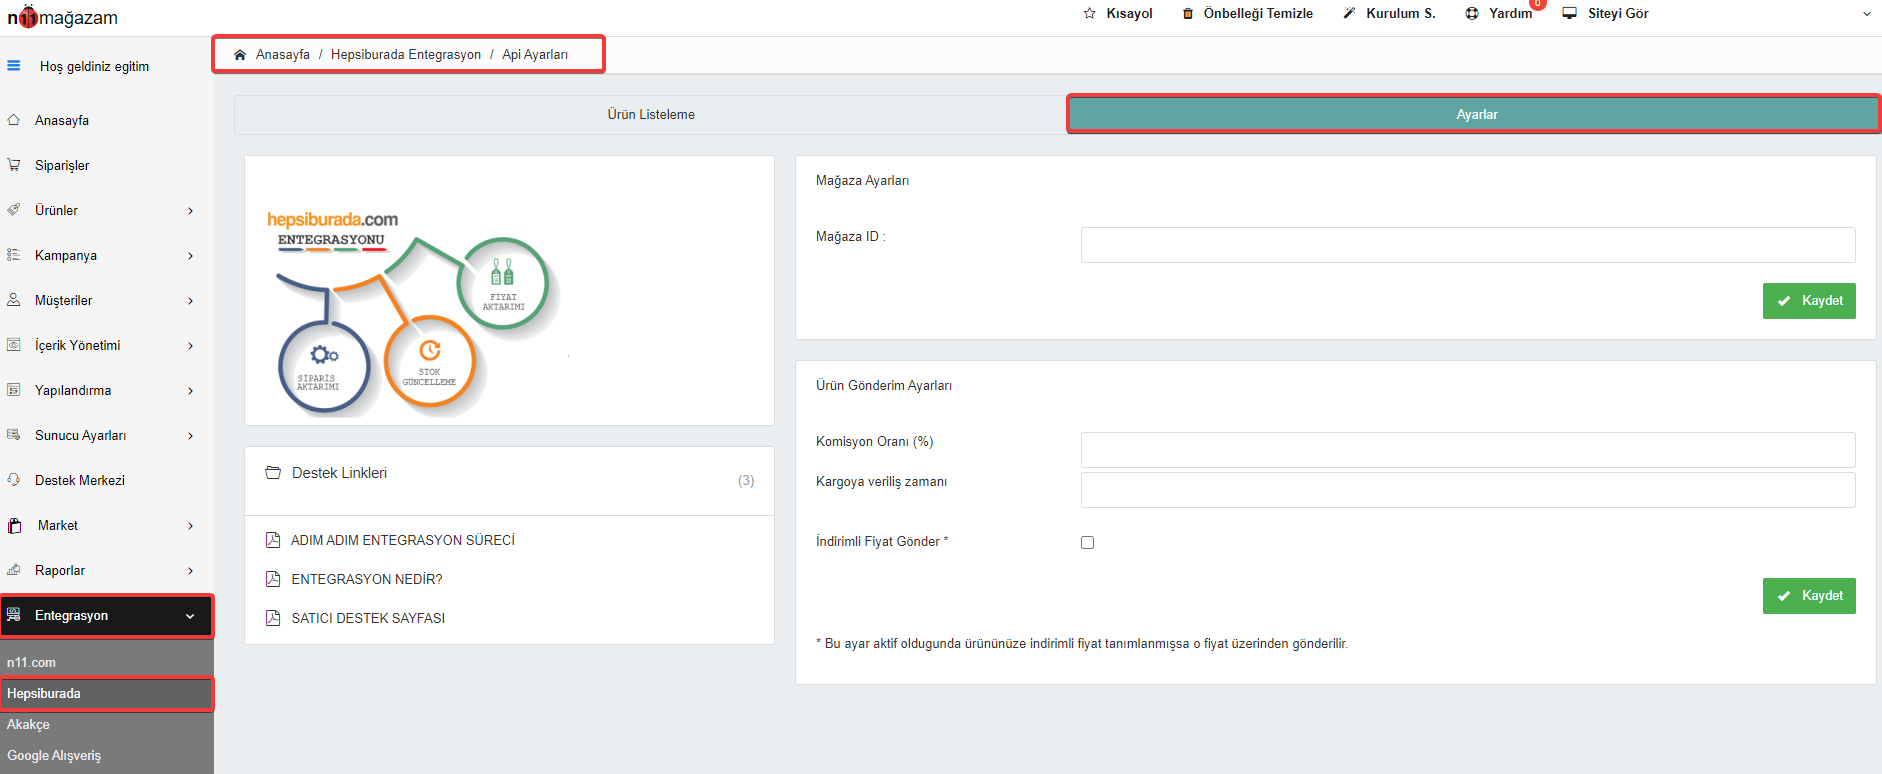Click the hamburger menu icon beside Hoş geldiniz
The height and width of the screenshot is (774, 1882).
[13, 66]
